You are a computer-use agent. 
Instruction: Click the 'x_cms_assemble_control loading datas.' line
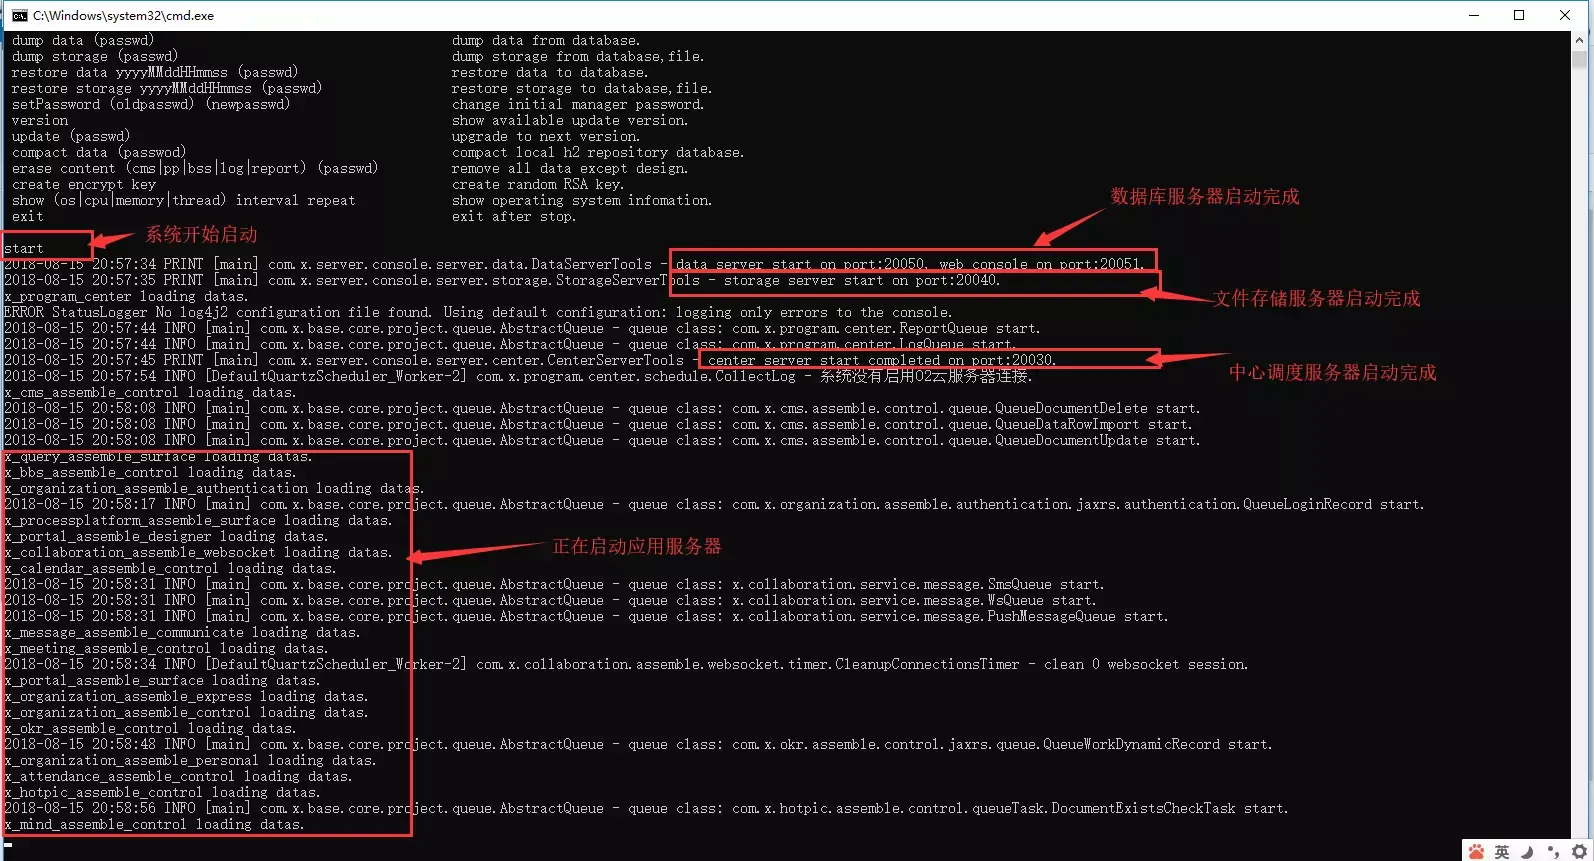(150, 393)
